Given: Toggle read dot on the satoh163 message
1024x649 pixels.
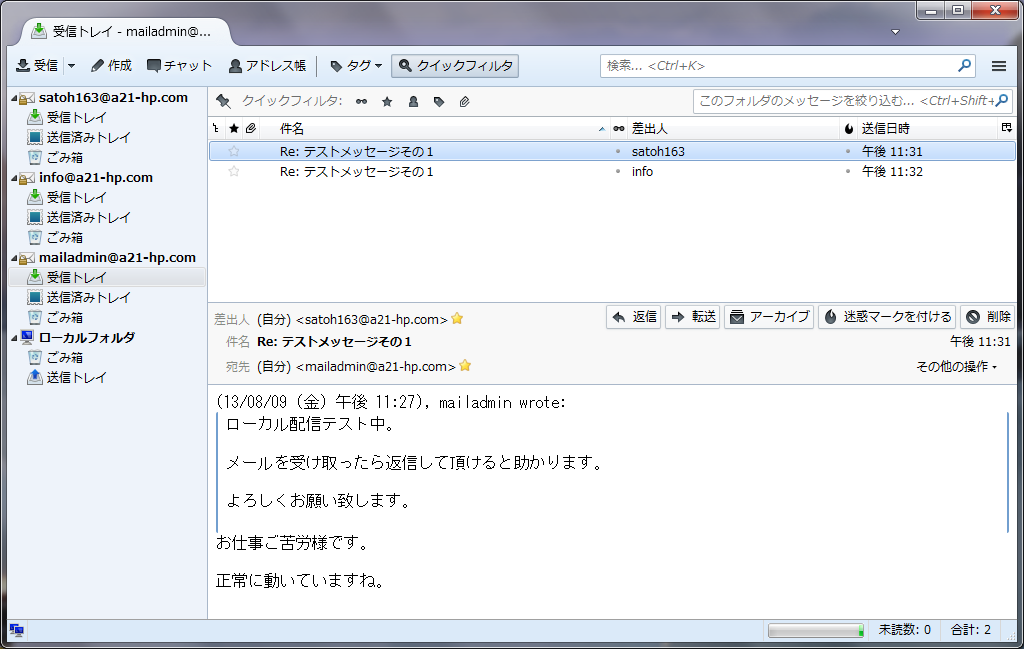Looking at the screenshot, I should point(618,151).
